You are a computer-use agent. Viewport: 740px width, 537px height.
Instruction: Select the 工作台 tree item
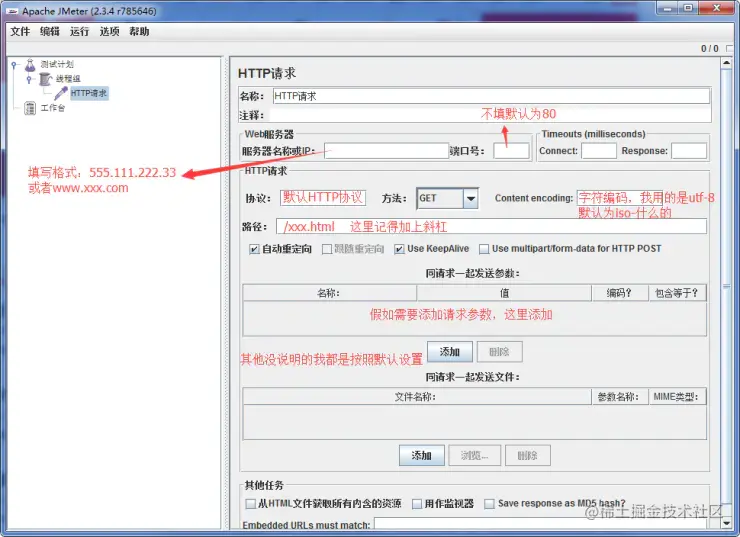point(53,108)
